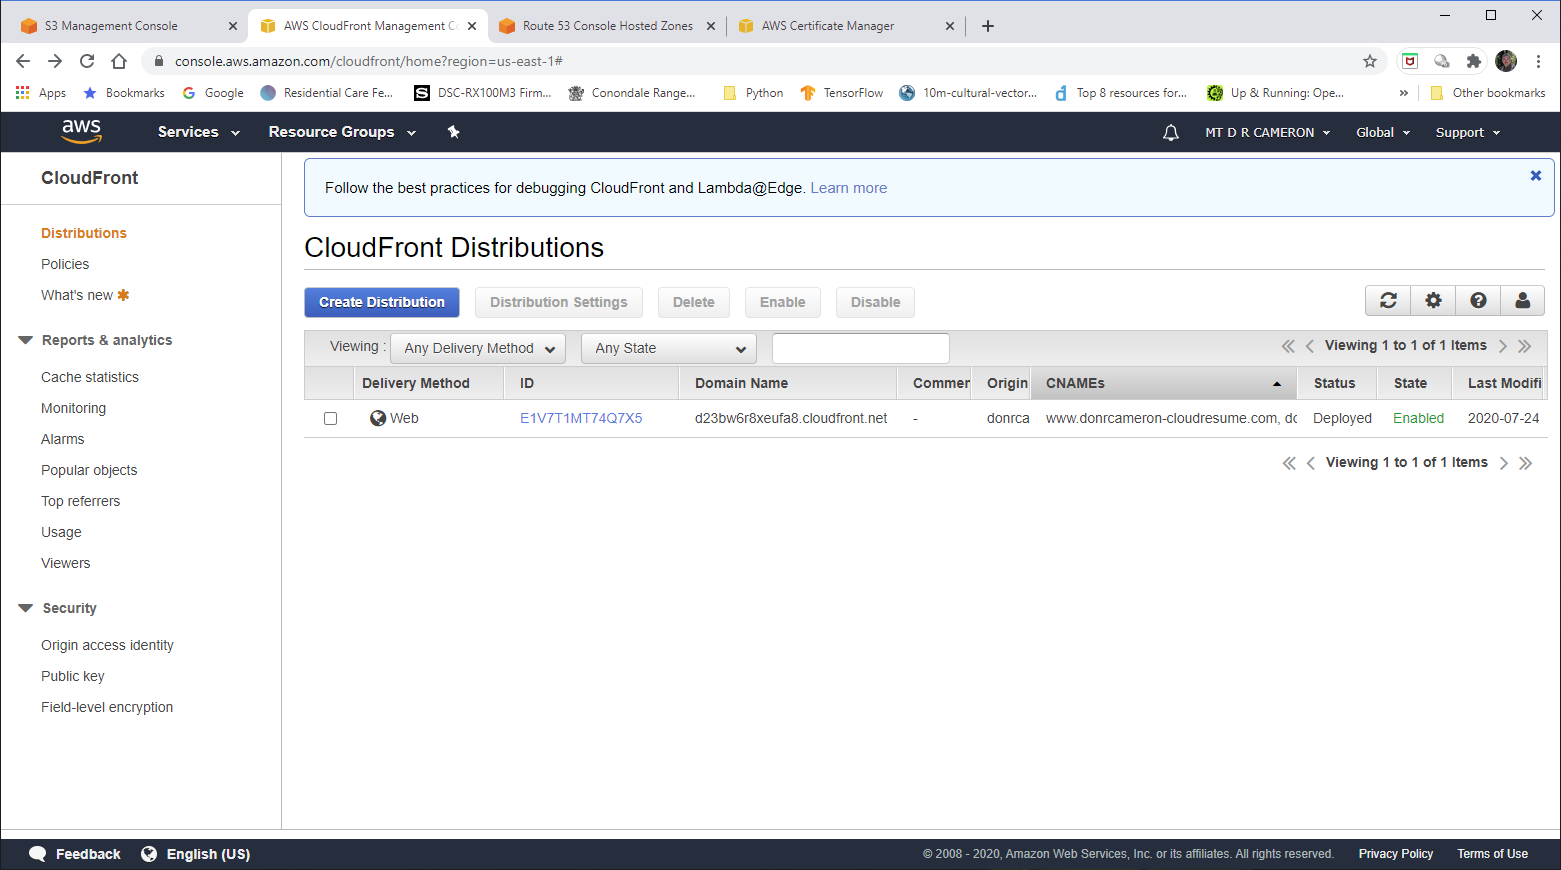Bookmark this page with the star icon
The height and width of the screenshot is (870, 1561).
[1370, 61]
